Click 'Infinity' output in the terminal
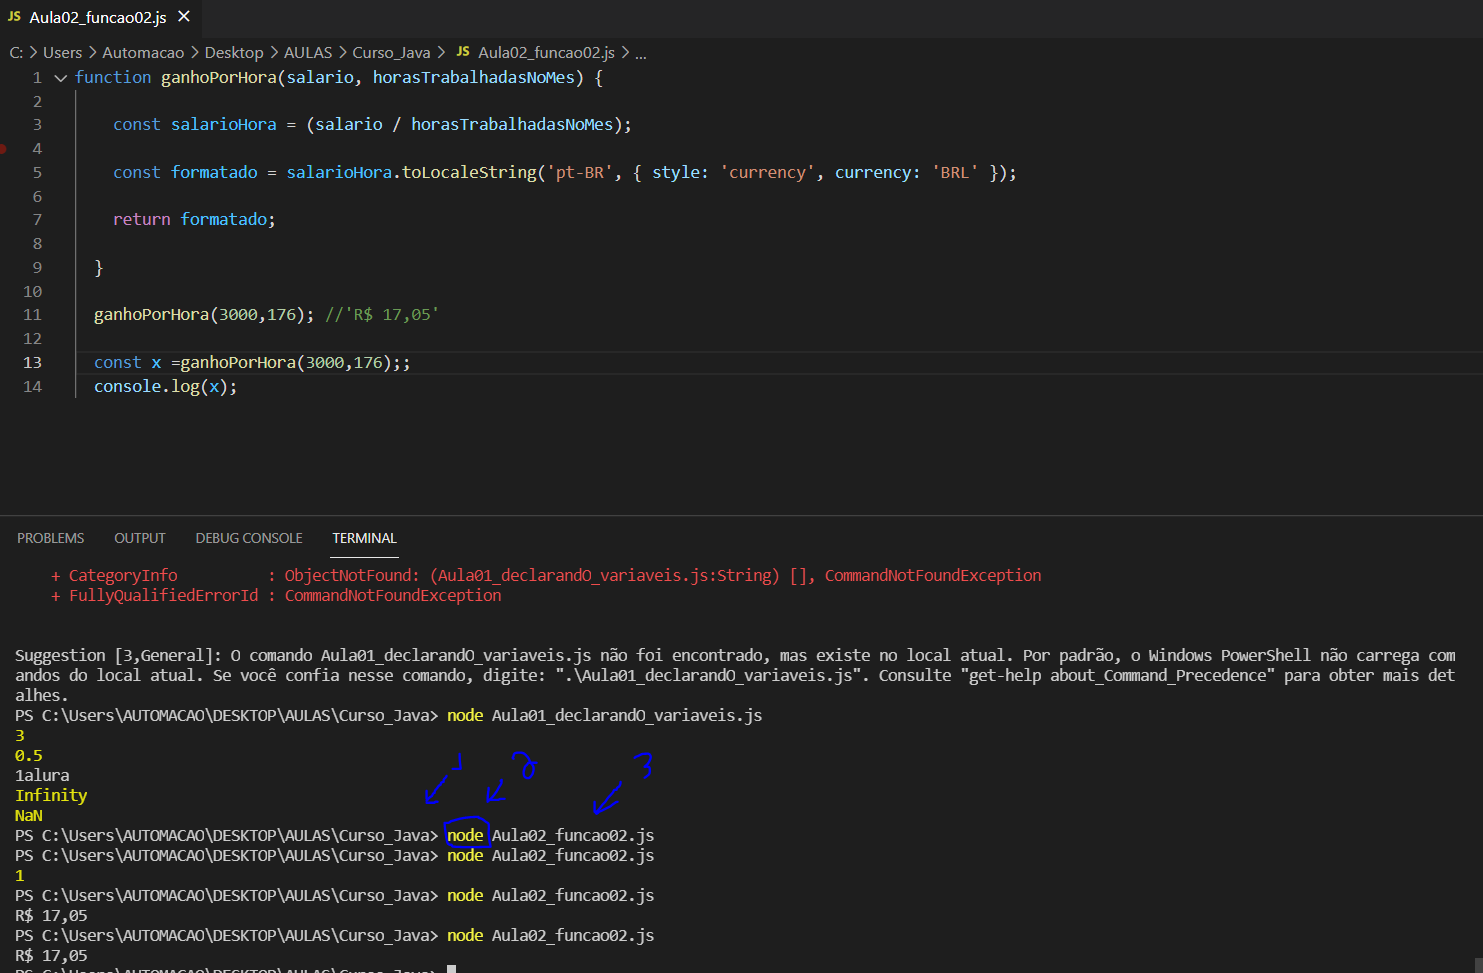The width and height of the screenshot is (1483, 973). pos(51,796)
